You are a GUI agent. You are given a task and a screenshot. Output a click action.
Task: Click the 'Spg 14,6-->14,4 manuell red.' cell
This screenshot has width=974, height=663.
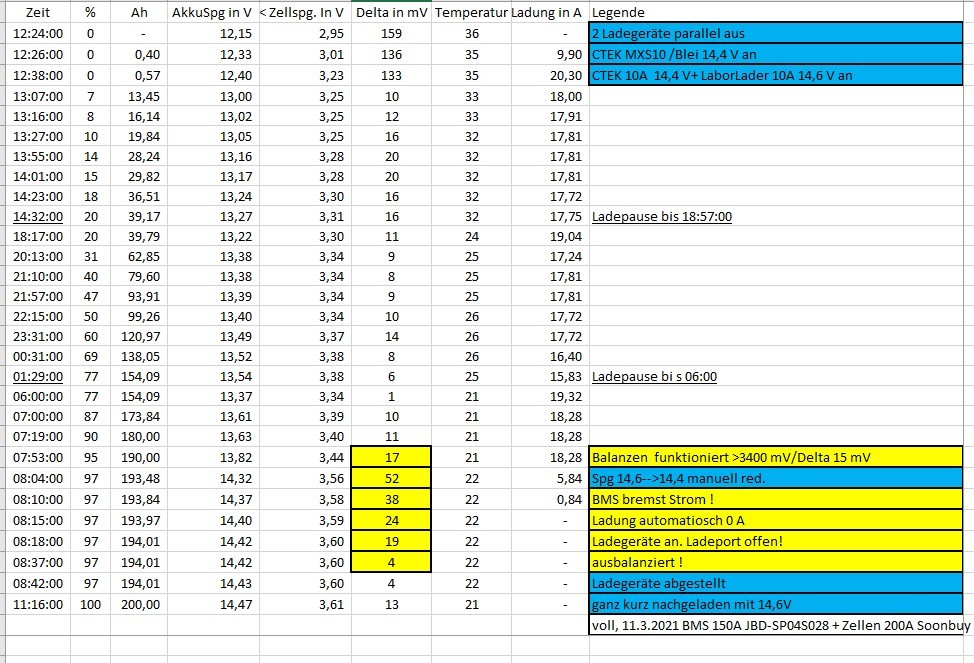(776, 478)
